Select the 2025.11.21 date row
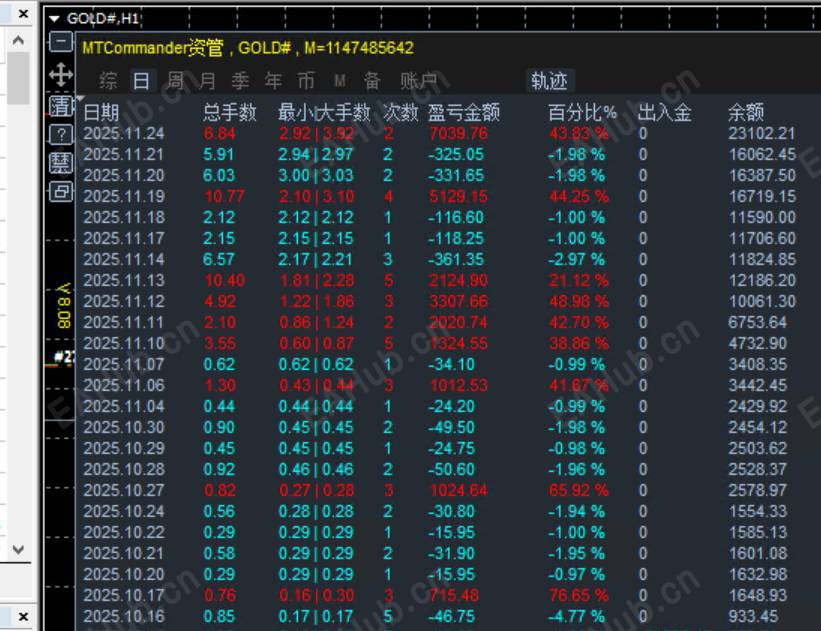This screenshot has height=631, width=821. [x=124, y=154]
